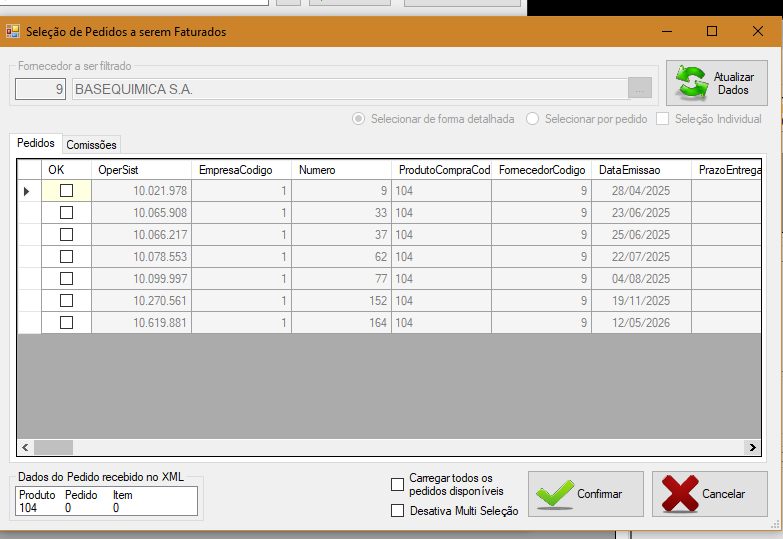Click the EmpresaCodigo column header
This screenshot has width=783, height=539.
pyautogui.click(x=241, y=170)
